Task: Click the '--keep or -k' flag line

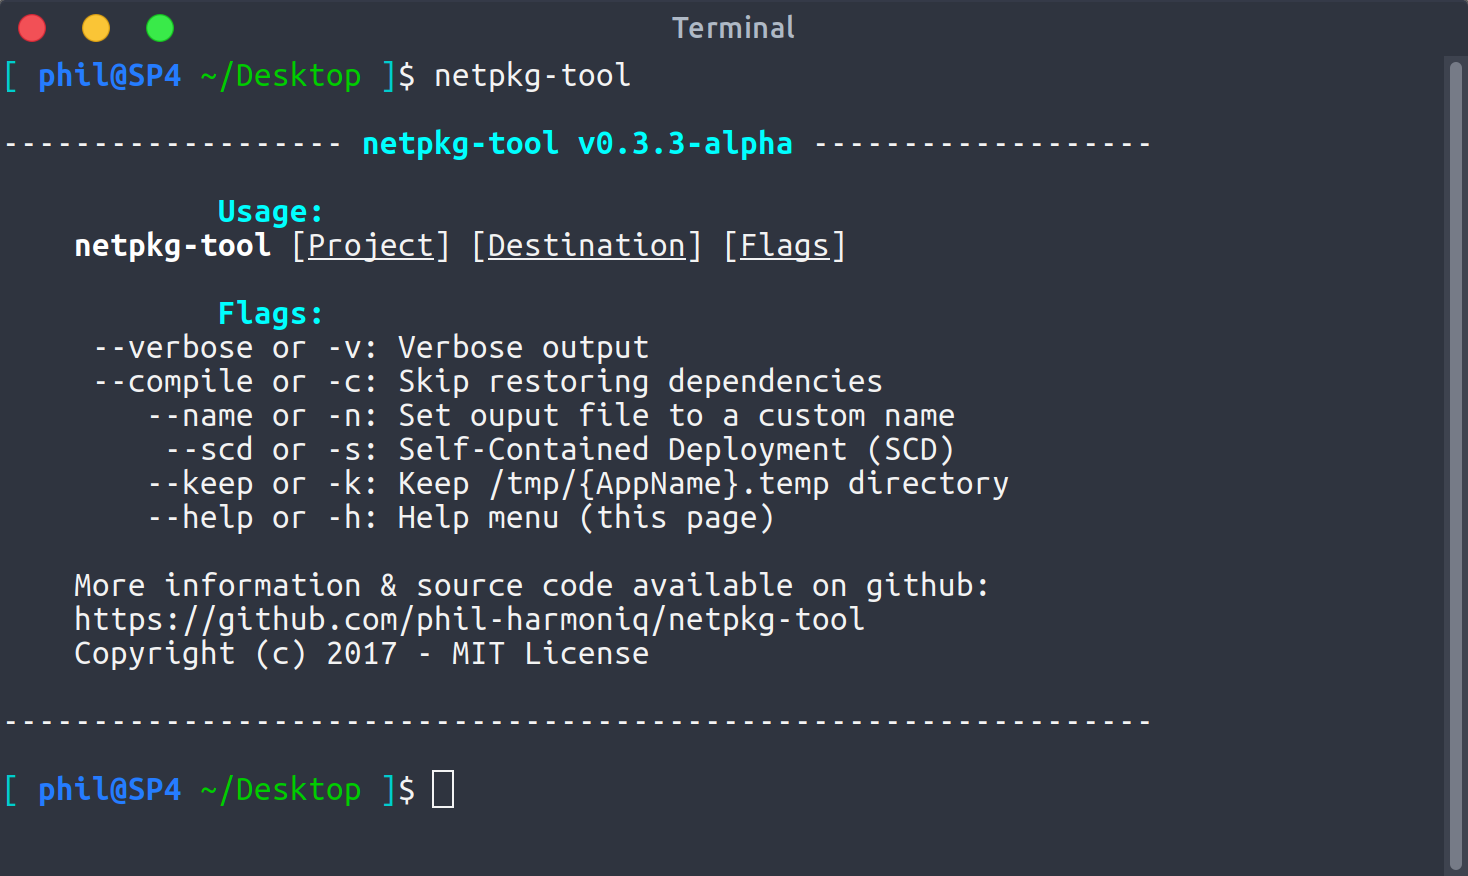Action: click(578, 484)
